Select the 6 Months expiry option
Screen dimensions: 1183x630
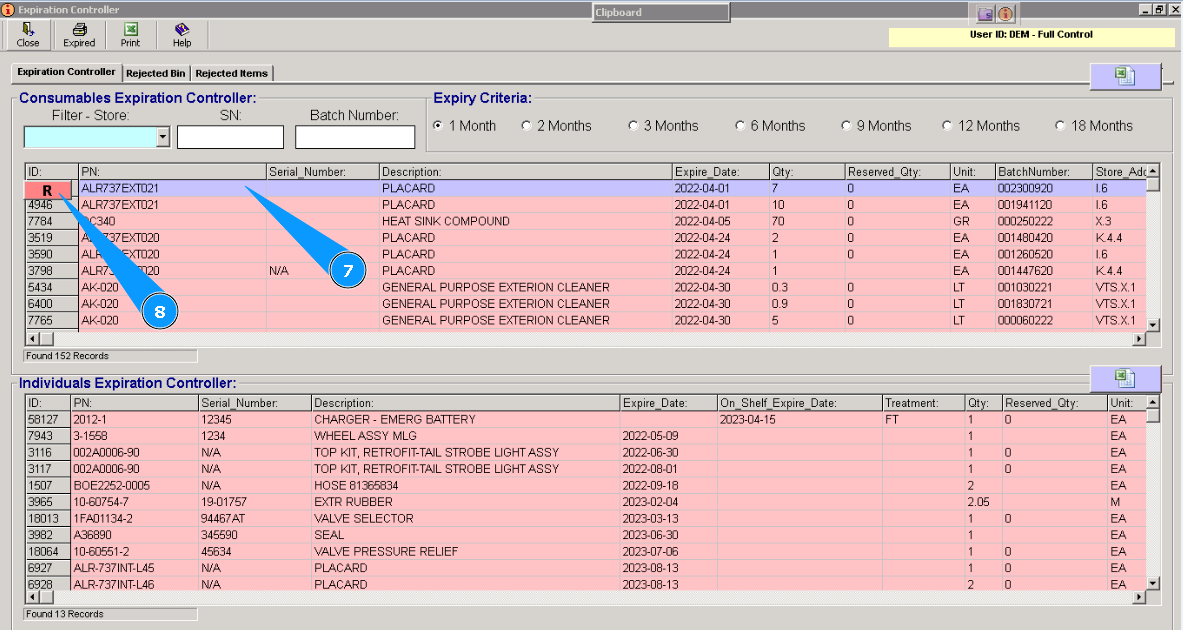click(x=741, y=126)
